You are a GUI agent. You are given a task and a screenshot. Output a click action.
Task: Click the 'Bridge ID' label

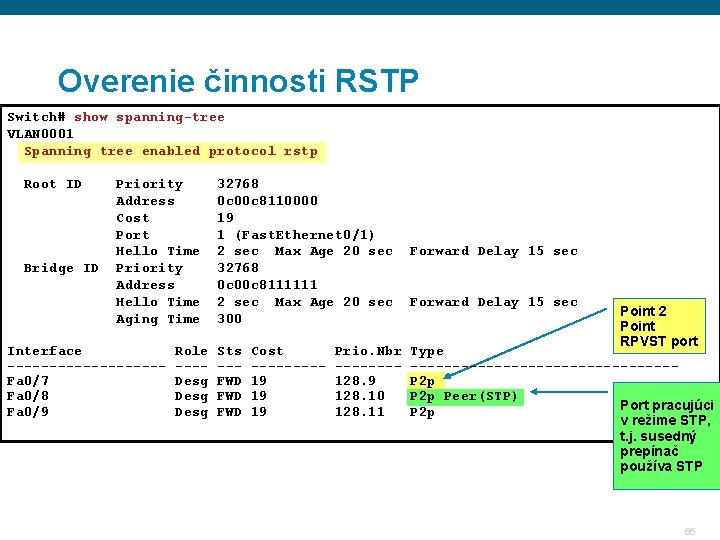click(61, 268)
